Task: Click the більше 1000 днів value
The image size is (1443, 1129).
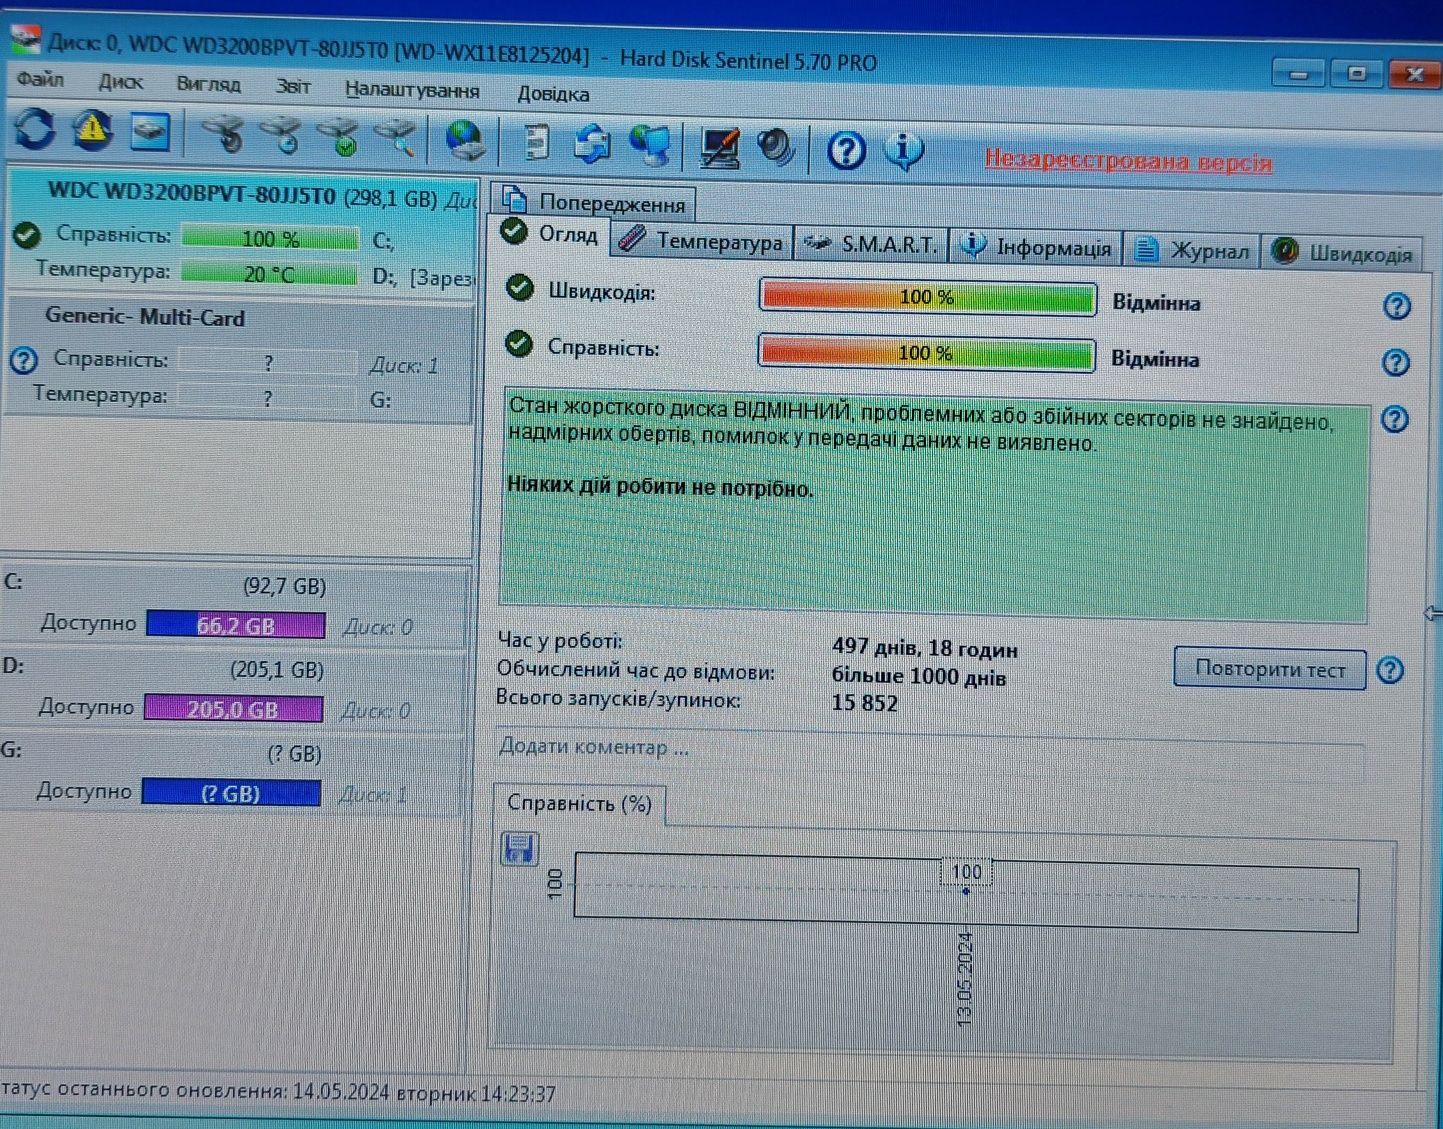Action: pyautogui.click(x=919, y=676)
